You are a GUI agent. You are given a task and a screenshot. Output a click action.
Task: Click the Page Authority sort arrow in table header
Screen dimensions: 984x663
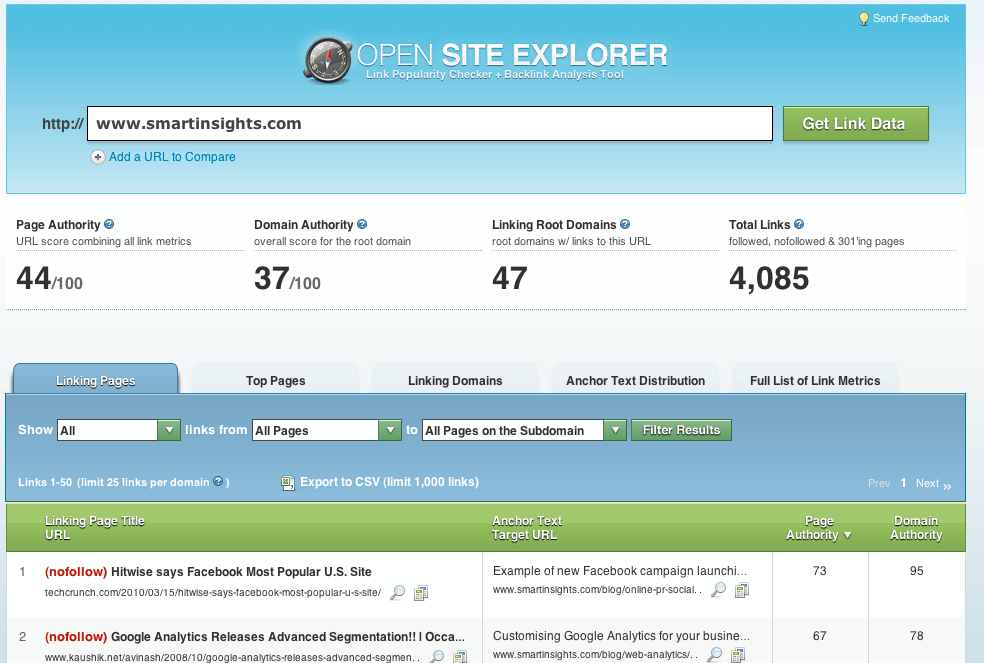pyautogui.click(x=848, y=536)
